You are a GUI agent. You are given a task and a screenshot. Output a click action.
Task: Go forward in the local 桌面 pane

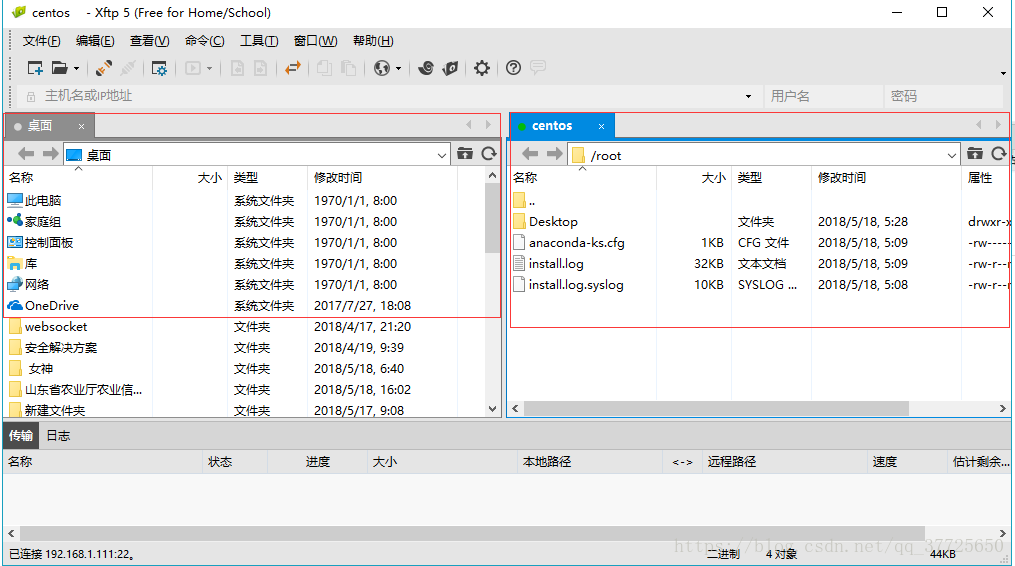[x=50, y=153]
